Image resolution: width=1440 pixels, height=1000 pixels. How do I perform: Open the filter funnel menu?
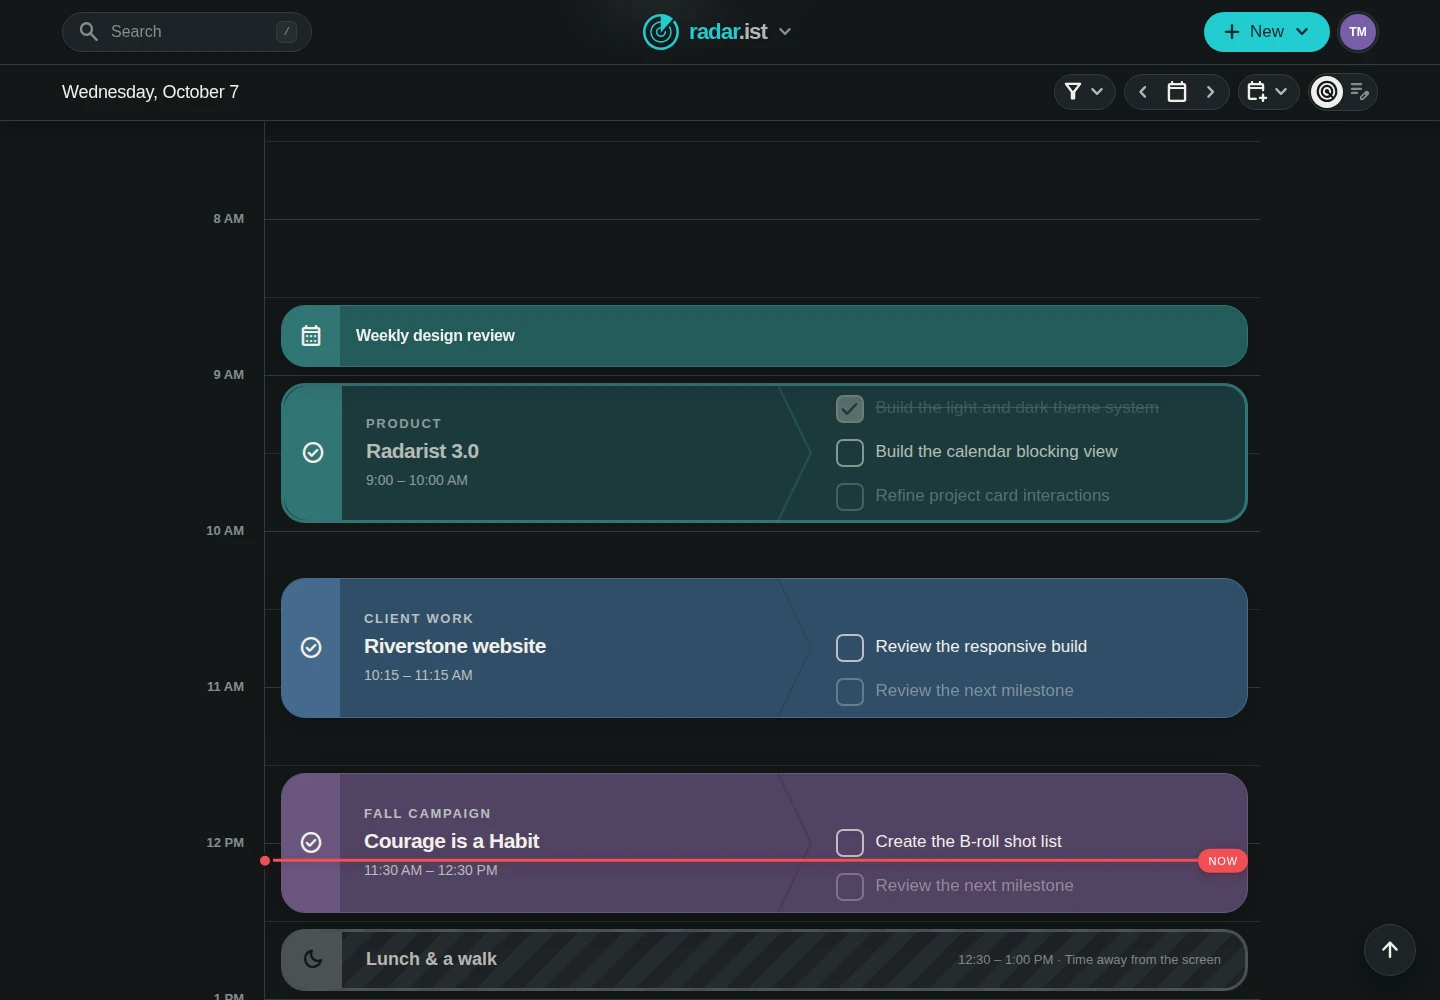1084,92
